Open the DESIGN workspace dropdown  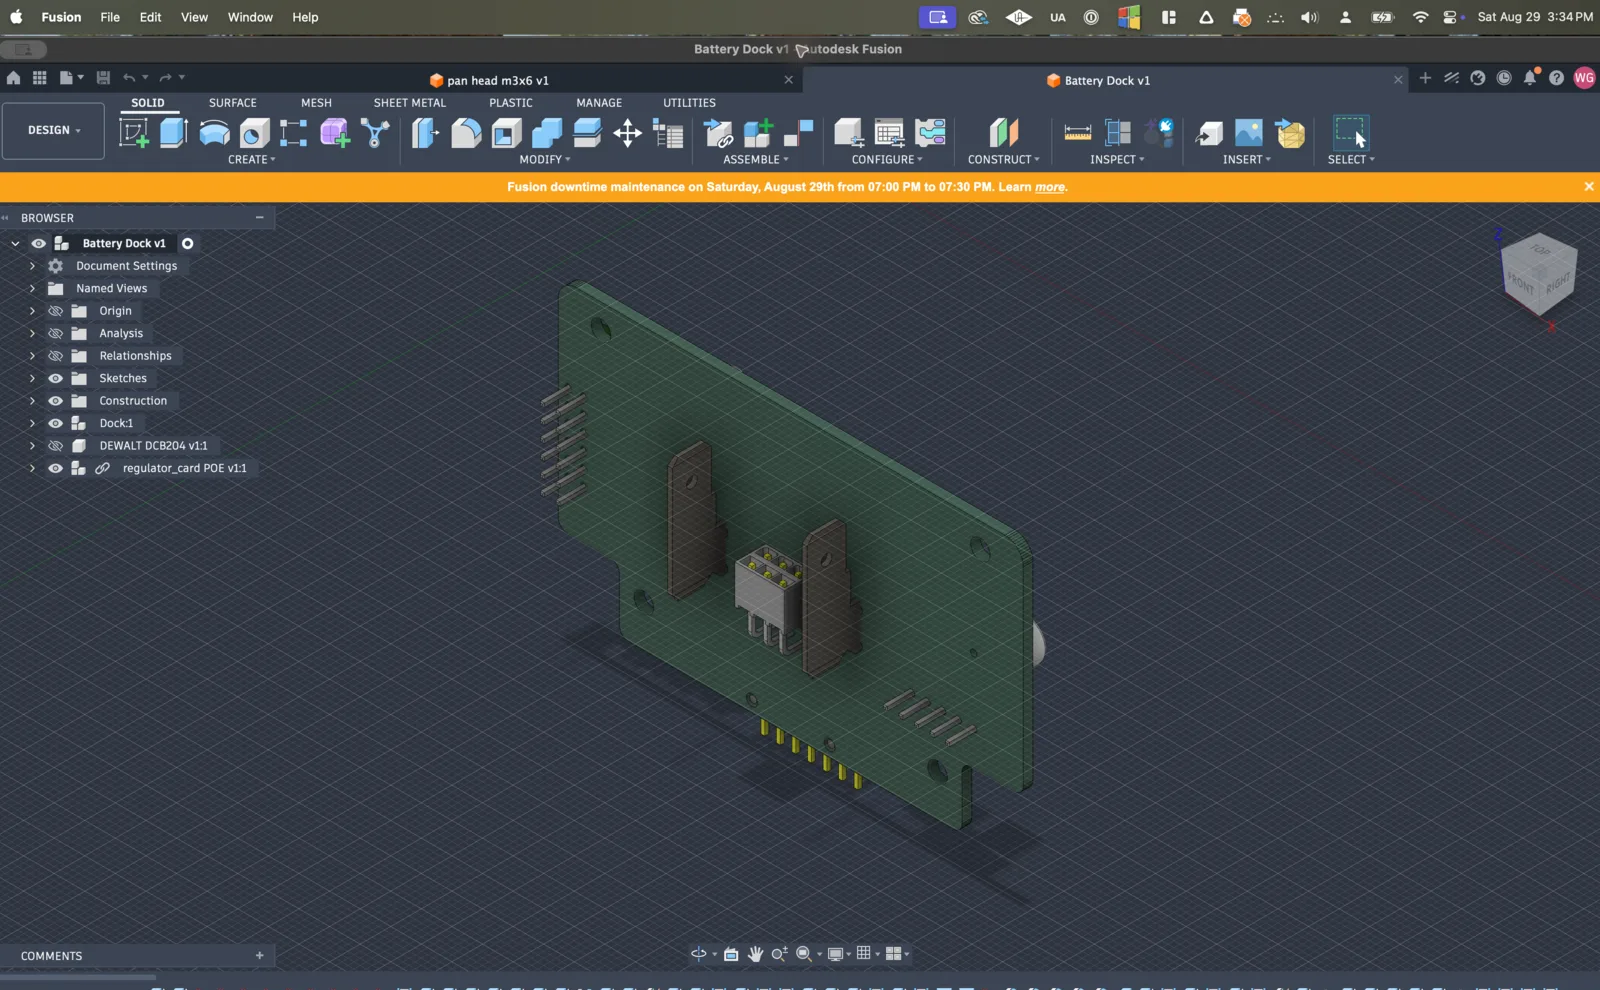[53, 130]
